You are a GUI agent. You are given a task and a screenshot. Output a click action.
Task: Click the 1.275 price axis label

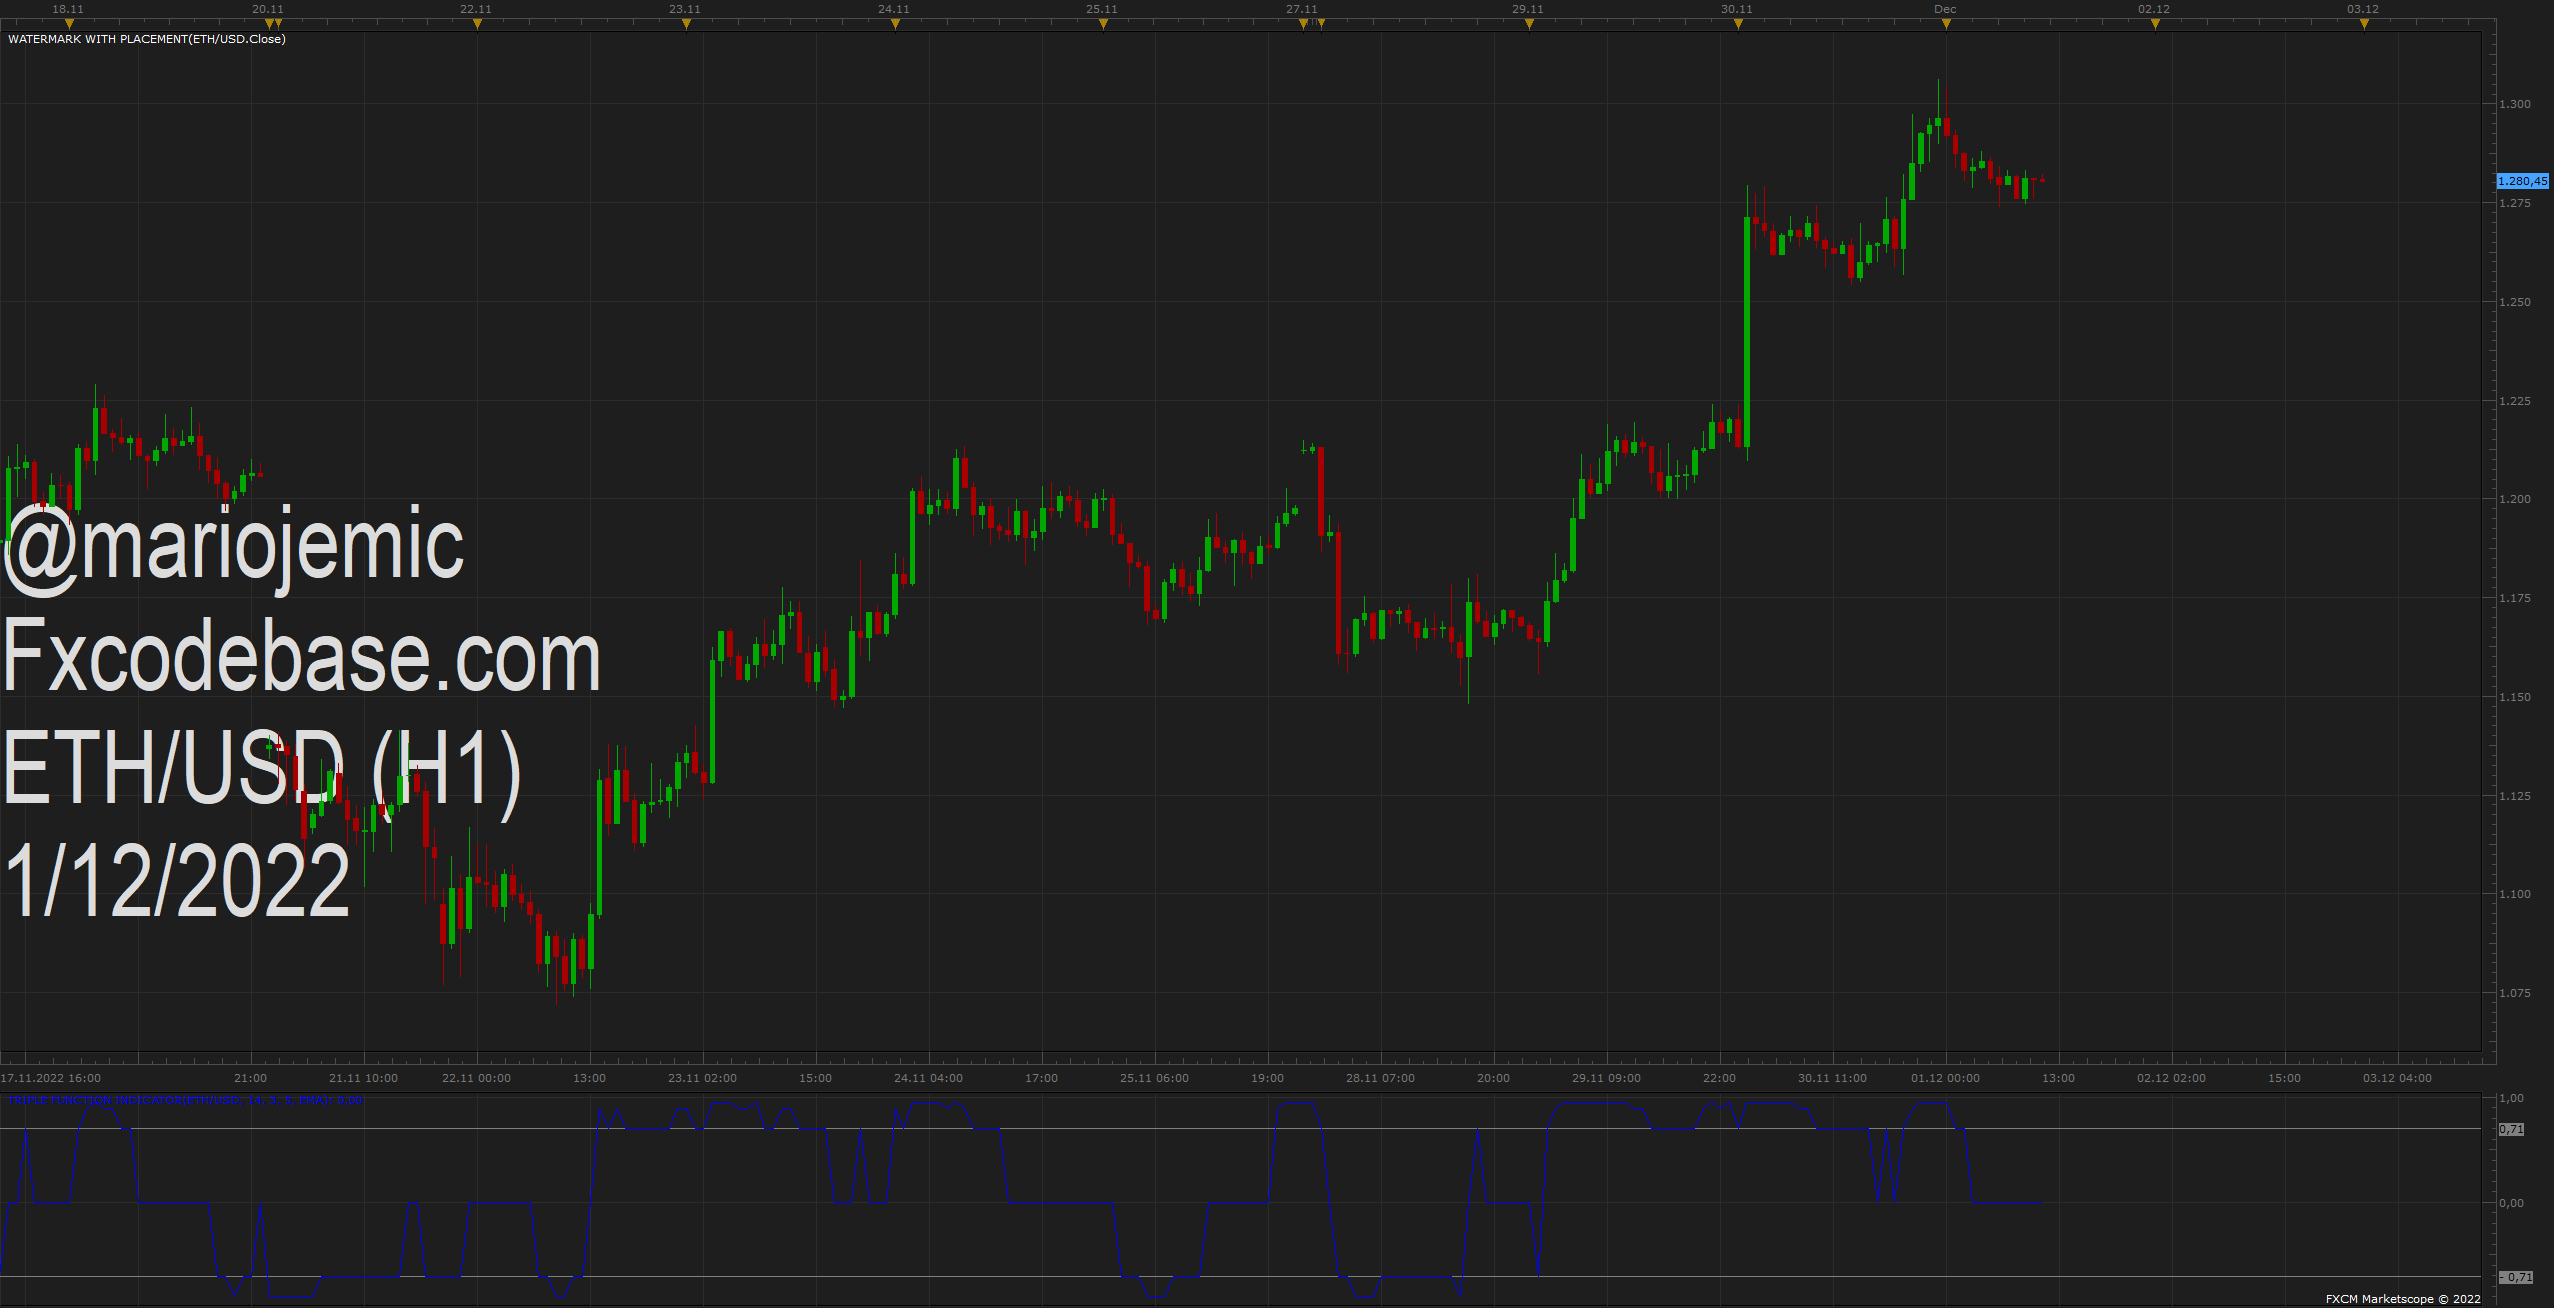coord(2515,203)
